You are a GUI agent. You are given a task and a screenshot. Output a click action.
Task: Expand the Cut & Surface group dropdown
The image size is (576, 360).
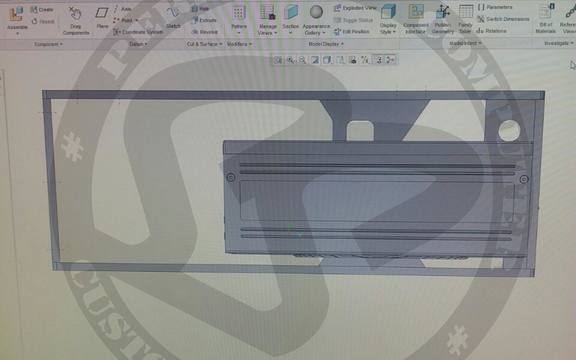pos(204,44)
